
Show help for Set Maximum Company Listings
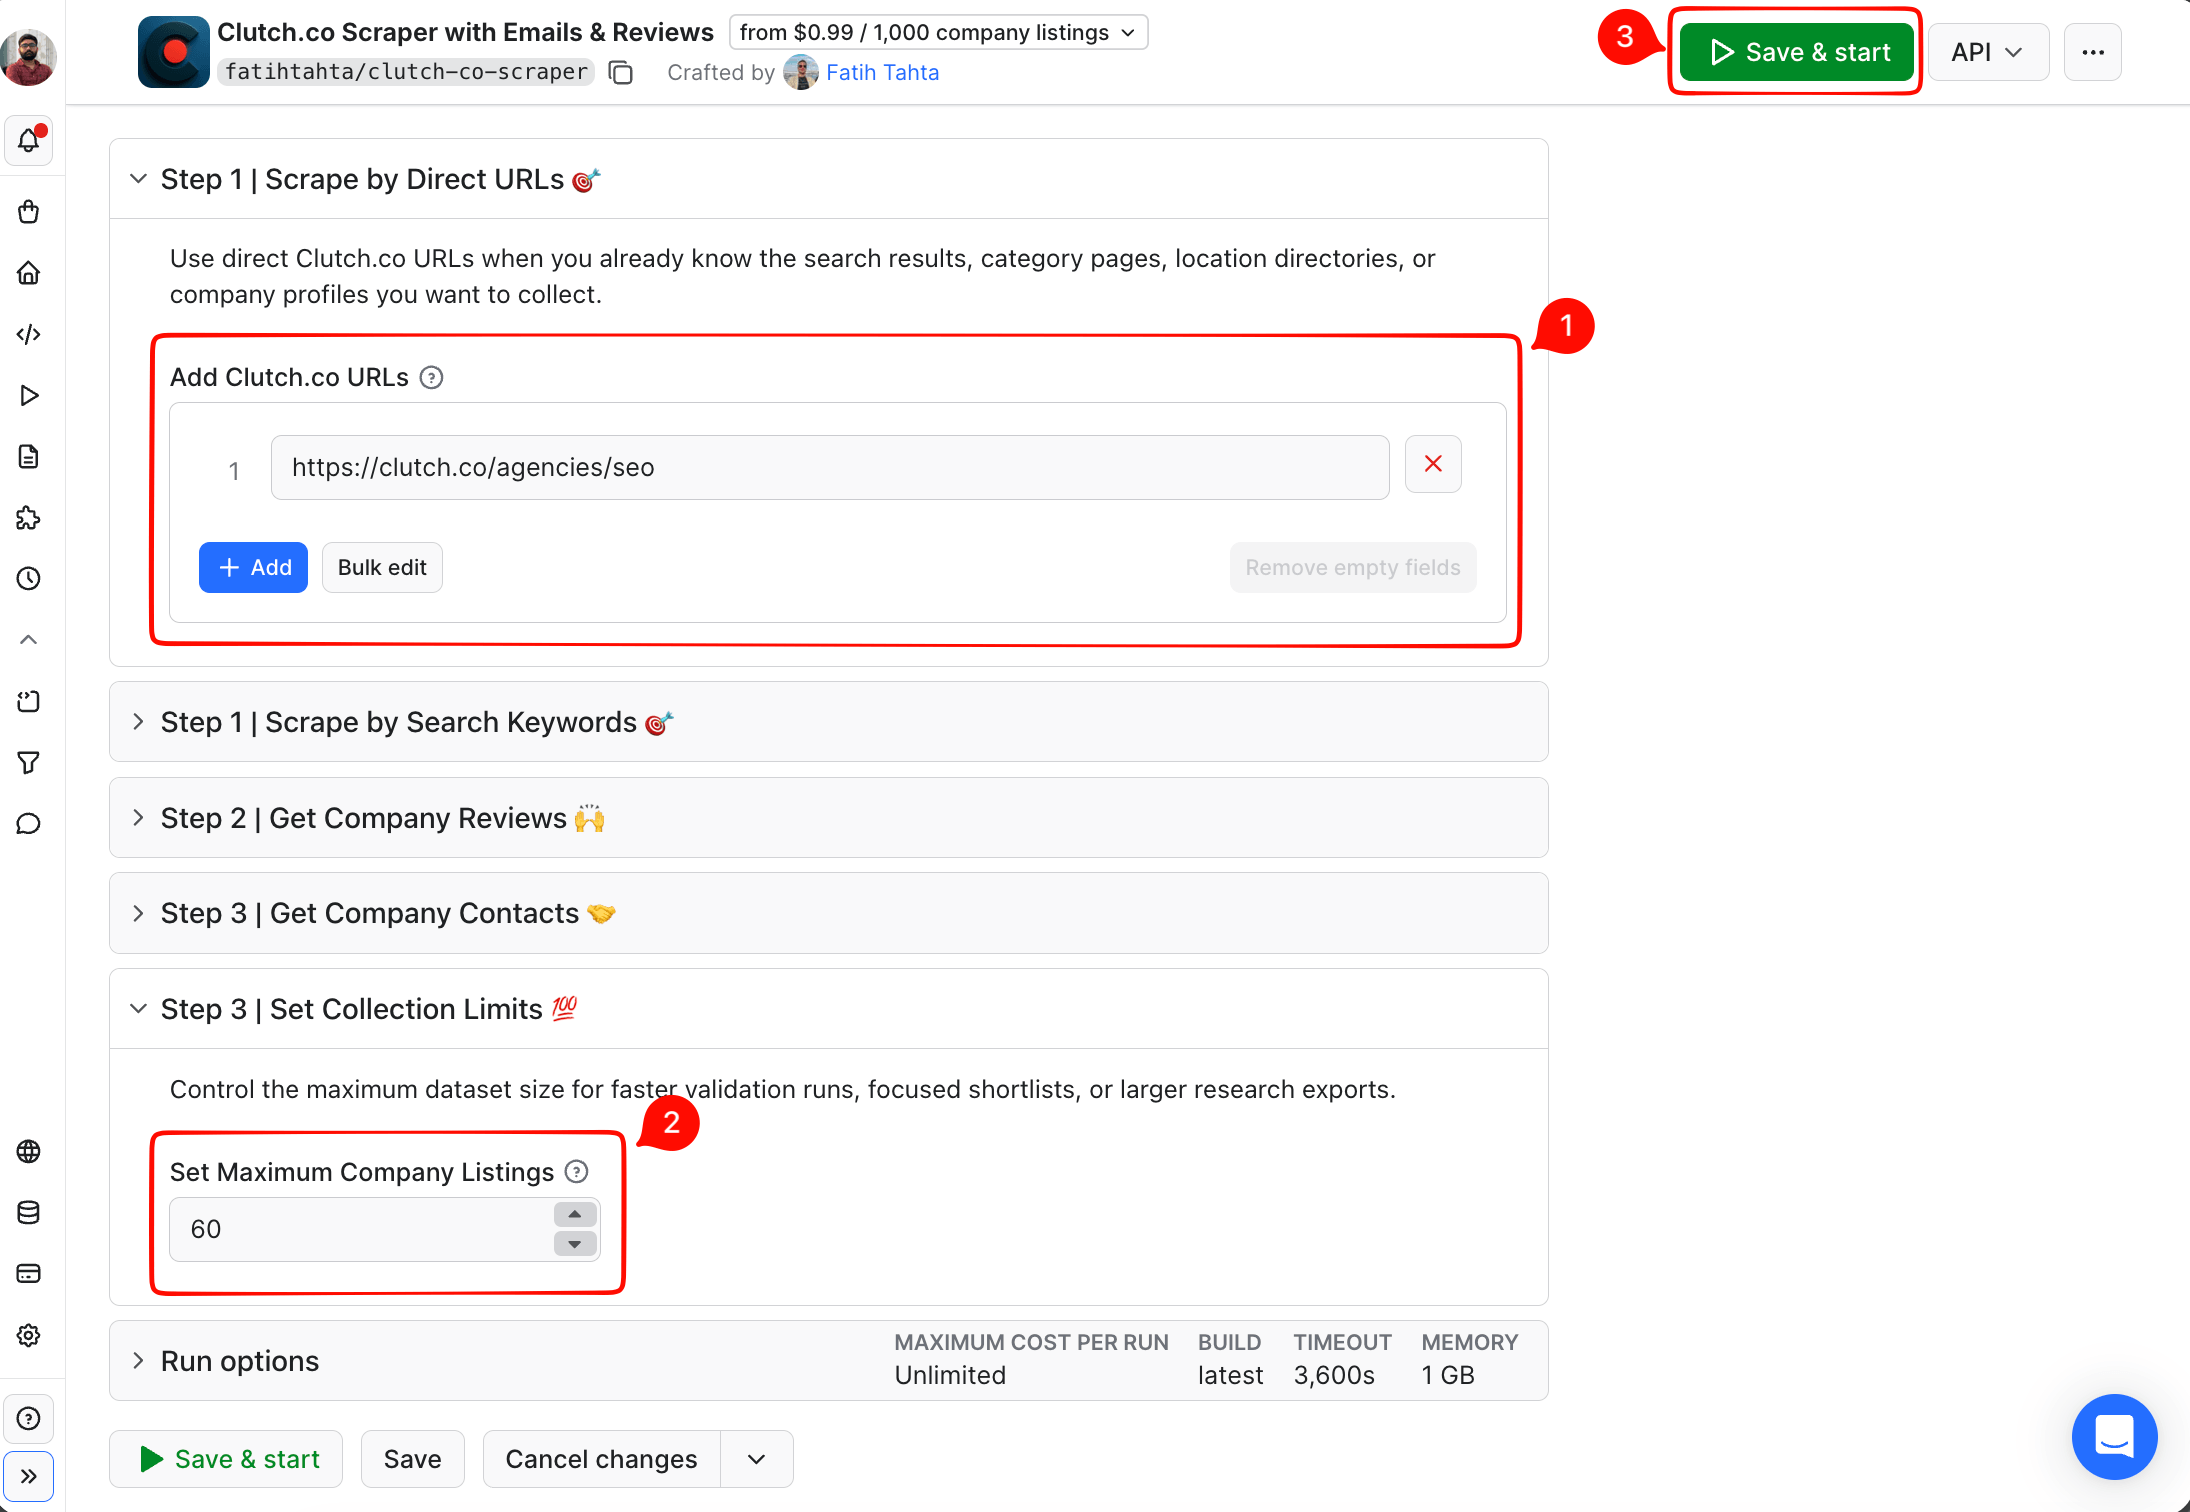577,1172
